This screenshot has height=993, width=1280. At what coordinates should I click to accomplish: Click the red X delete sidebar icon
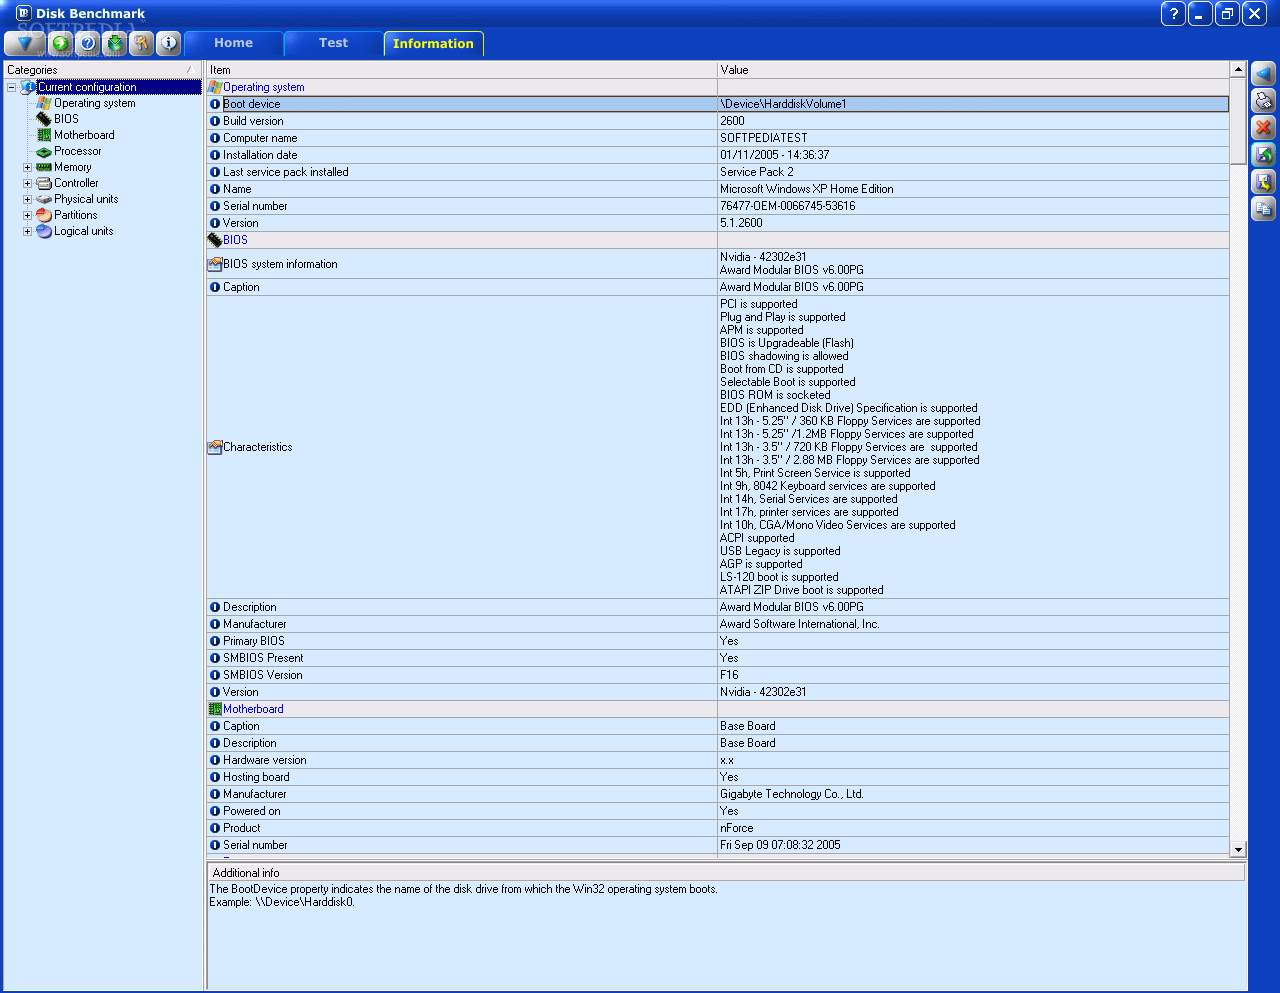pyautogui.click(x=1263, y=128)
